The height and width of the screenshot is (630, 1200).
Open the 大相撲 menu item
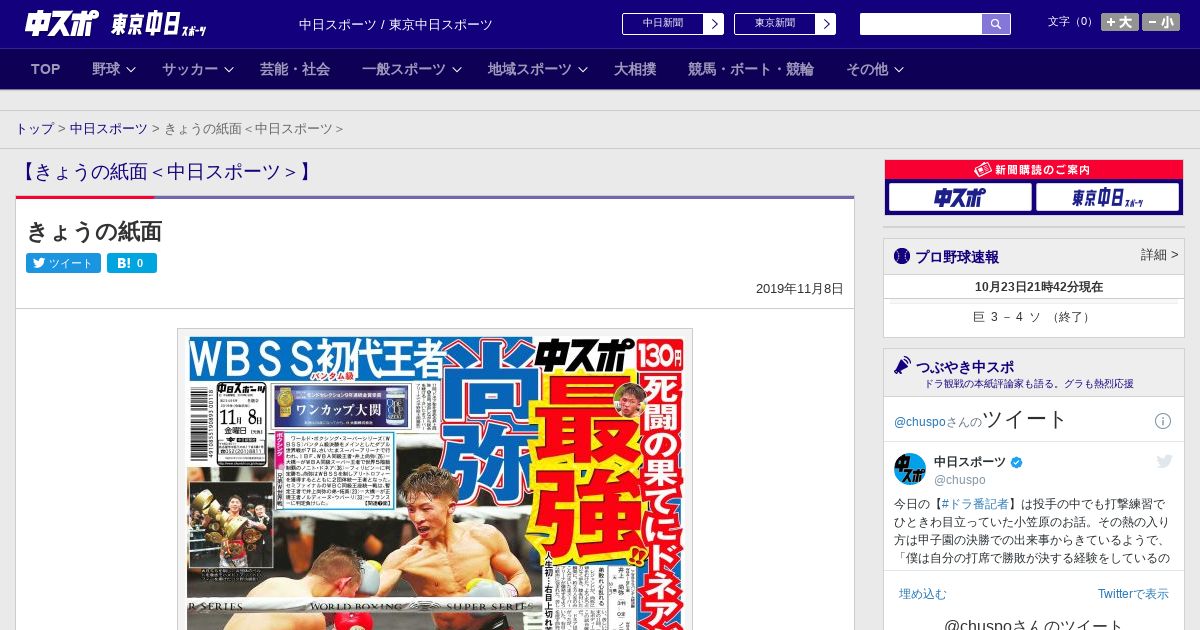(x=635, y=69)
